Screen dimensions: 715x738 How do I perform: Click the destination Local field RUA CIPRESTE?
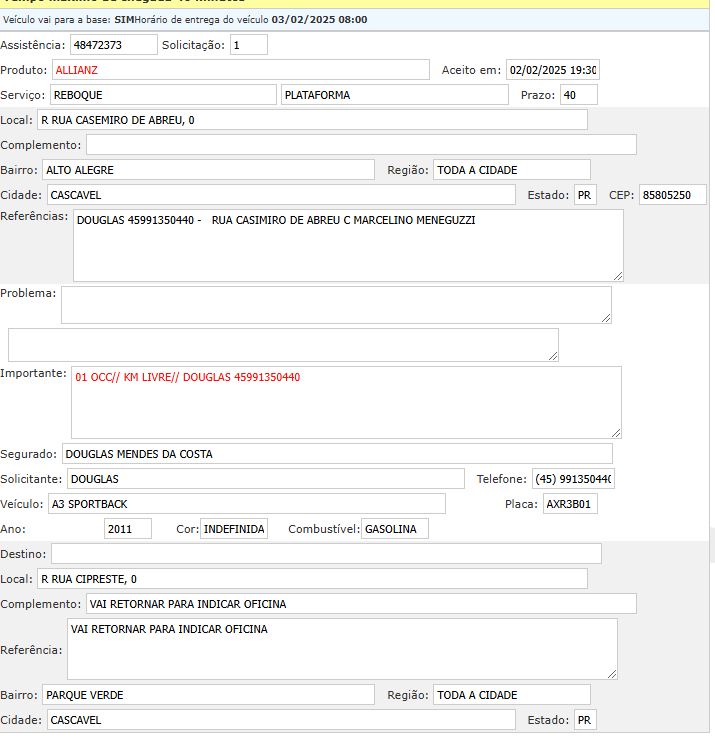point(313,578)
